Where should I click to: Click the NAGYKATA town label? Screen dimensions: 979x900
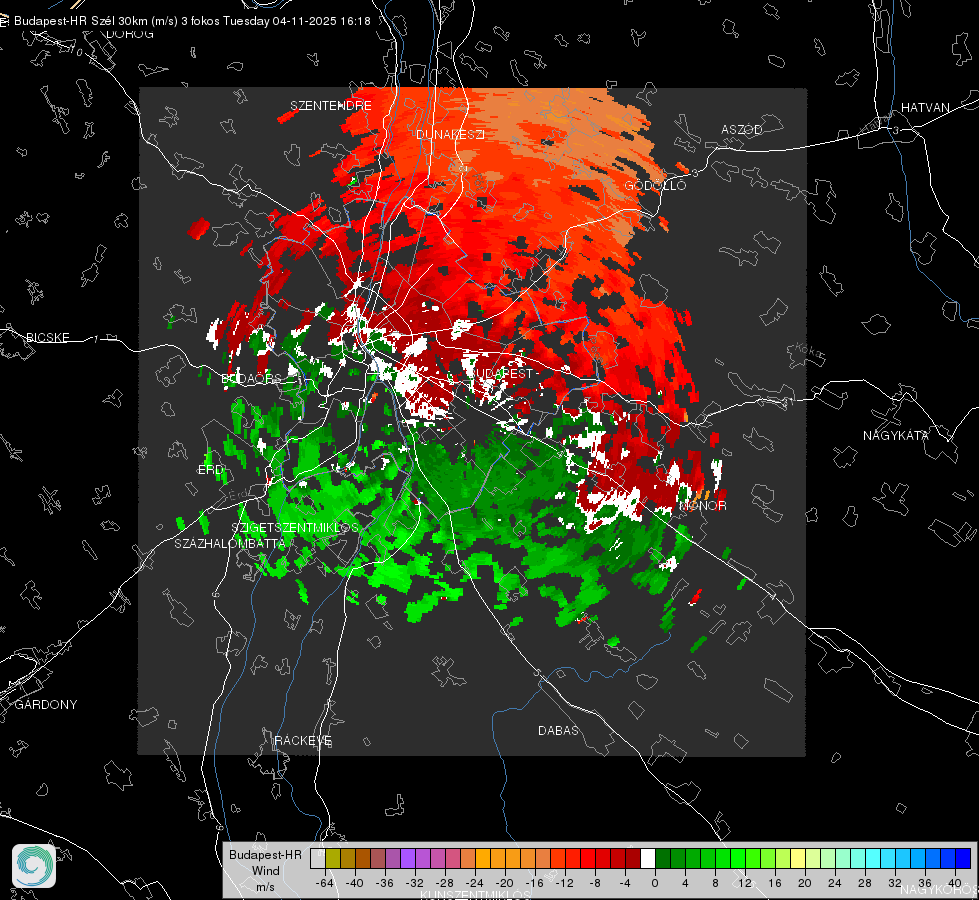[895, 435]
